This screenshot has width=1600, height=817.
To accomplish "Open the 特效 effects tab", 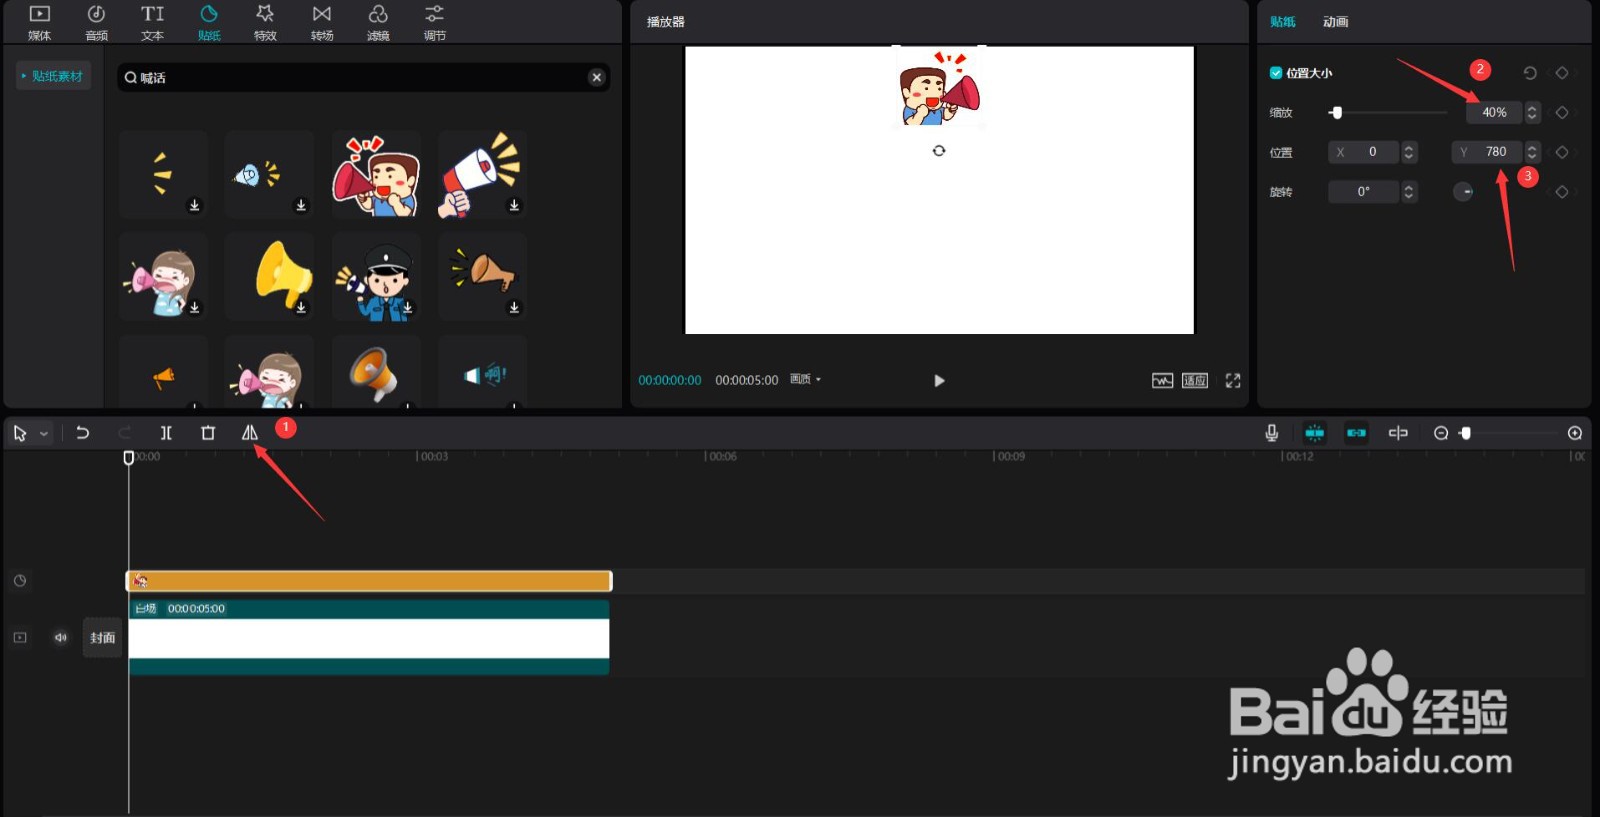I will coord(265,22).
